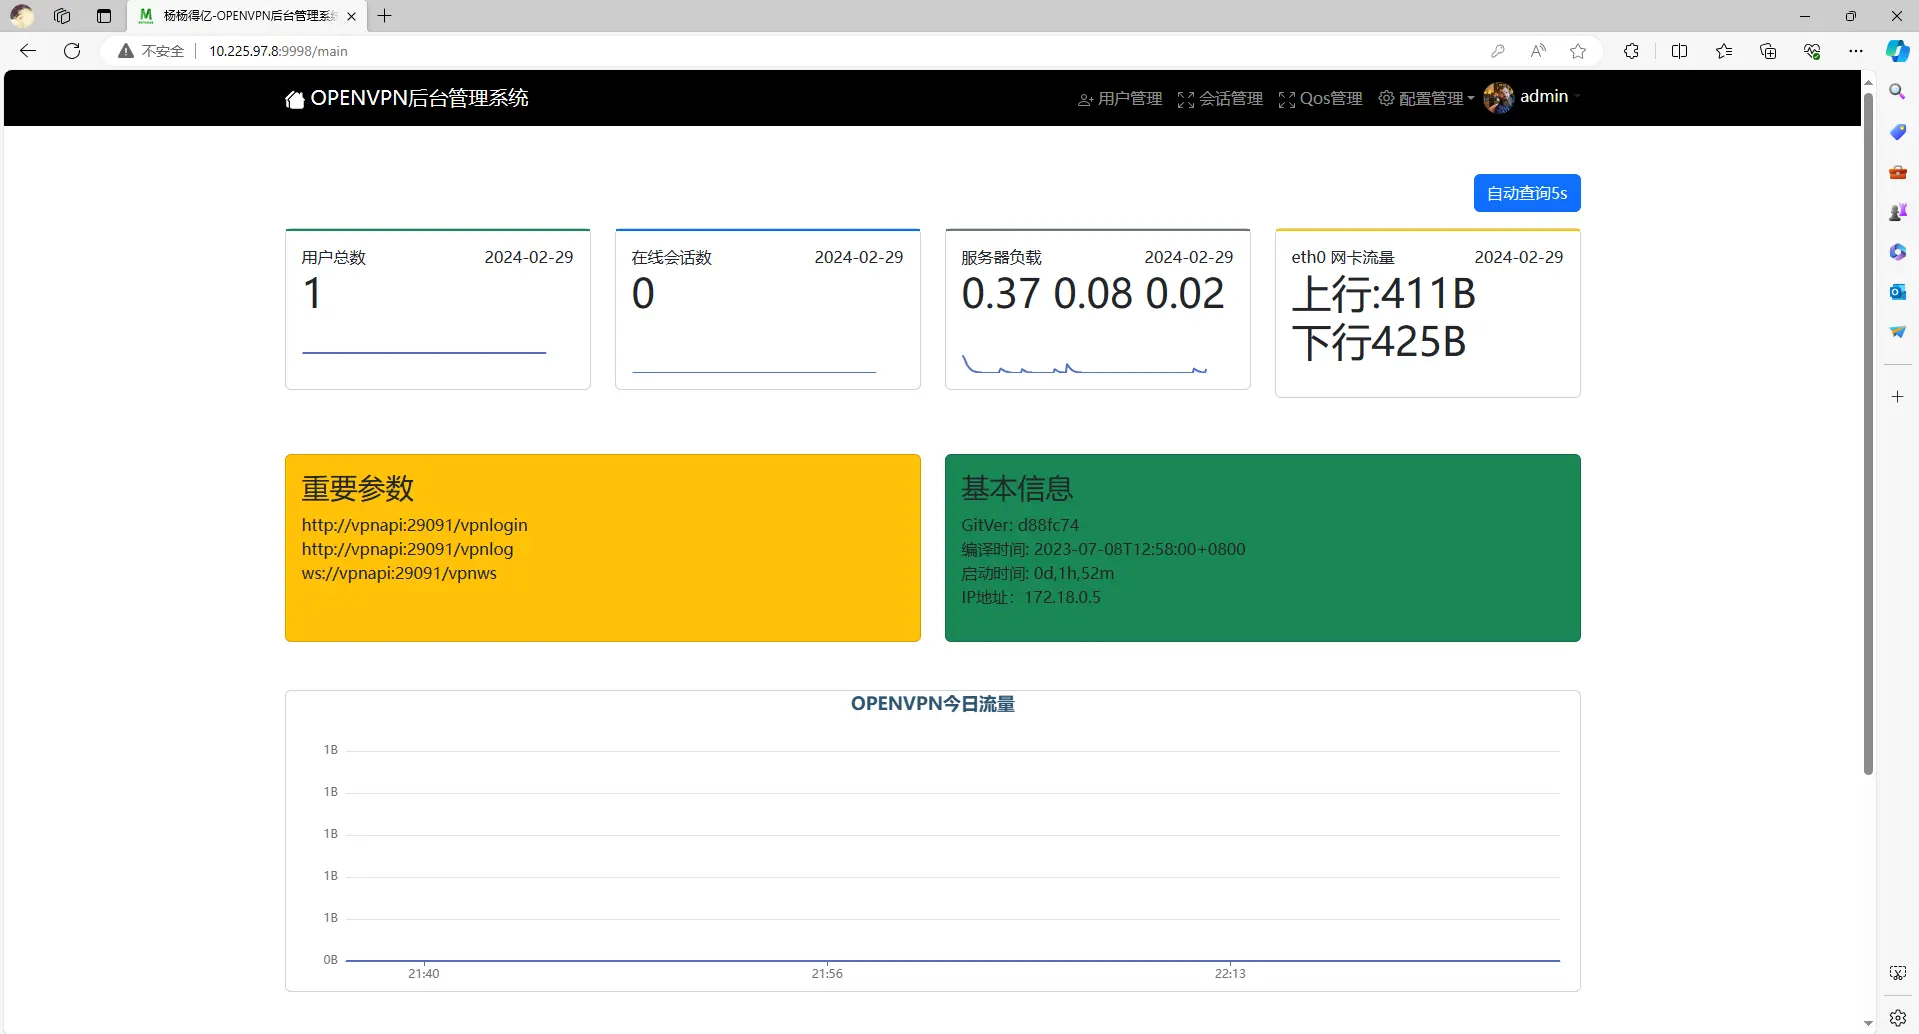
Task: Open browser extensions puzzle icon
Action: 1631,51
